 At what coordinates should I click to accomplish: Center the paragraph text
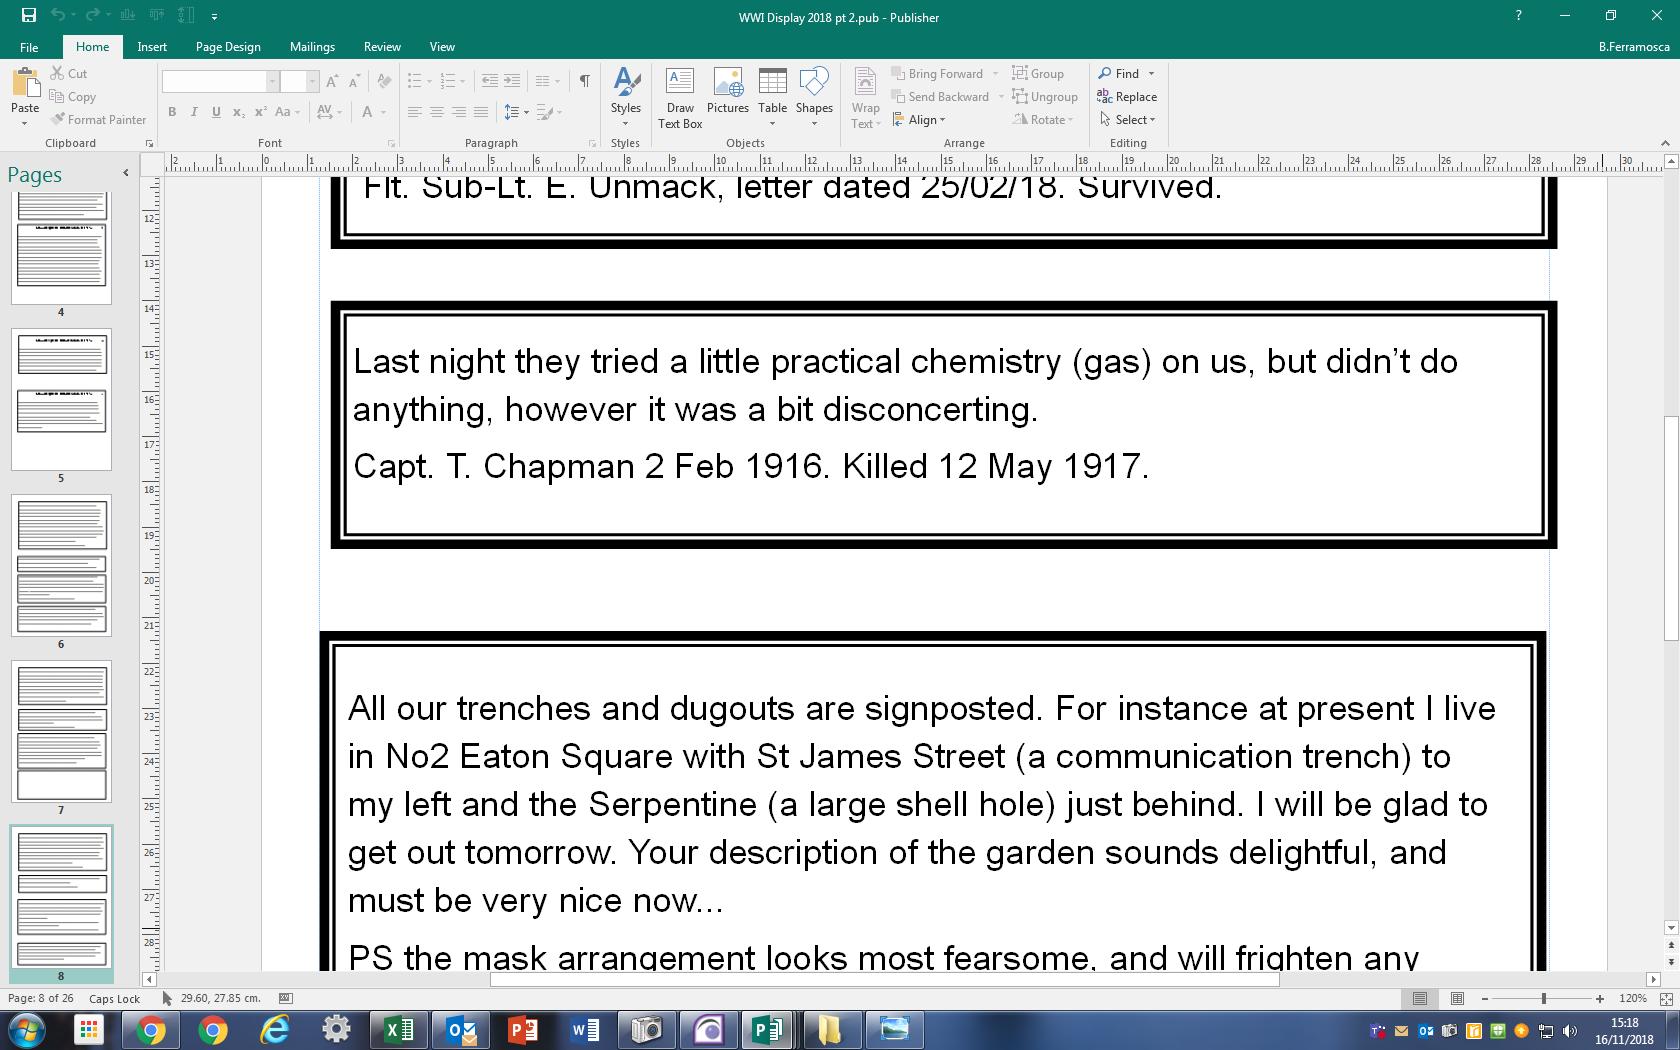point(437,112)
